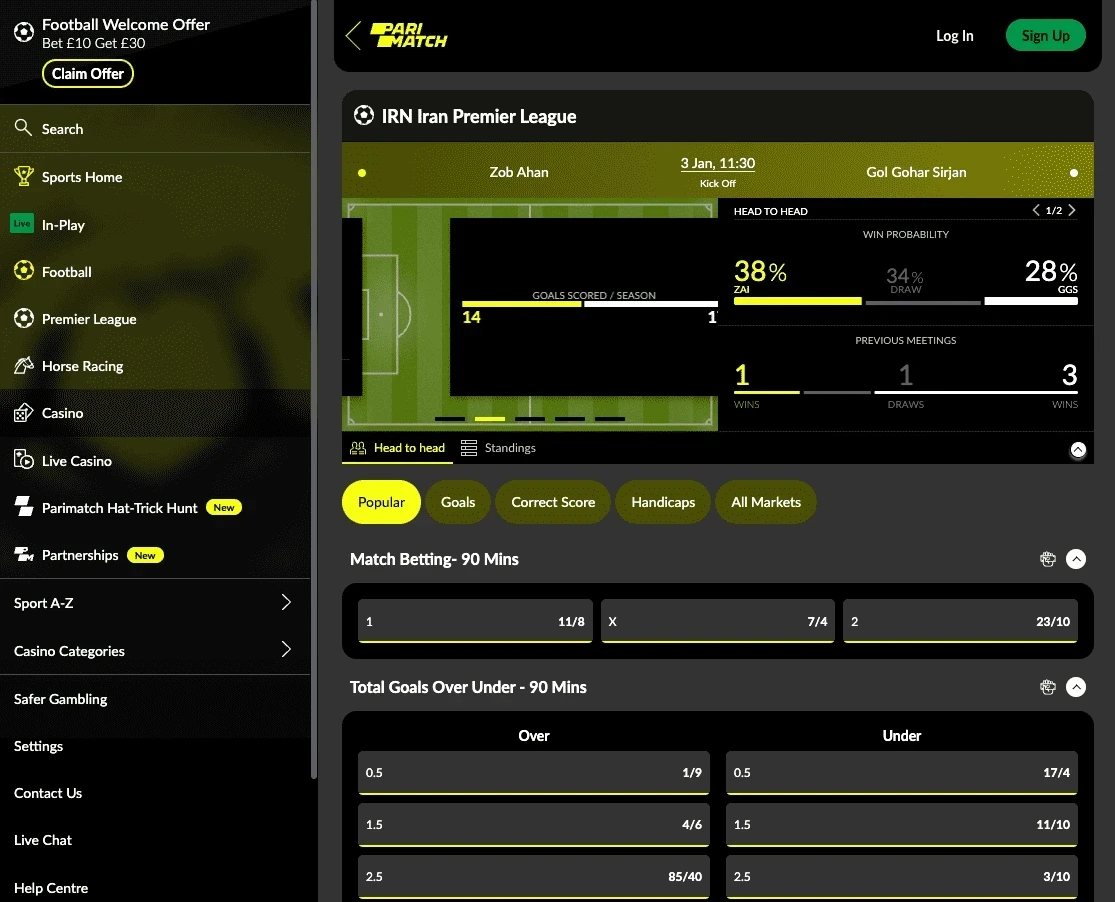Click the Football ball icon in sidebar
Viewport: 1115px width, 902px height.
(x=23, y=270)
